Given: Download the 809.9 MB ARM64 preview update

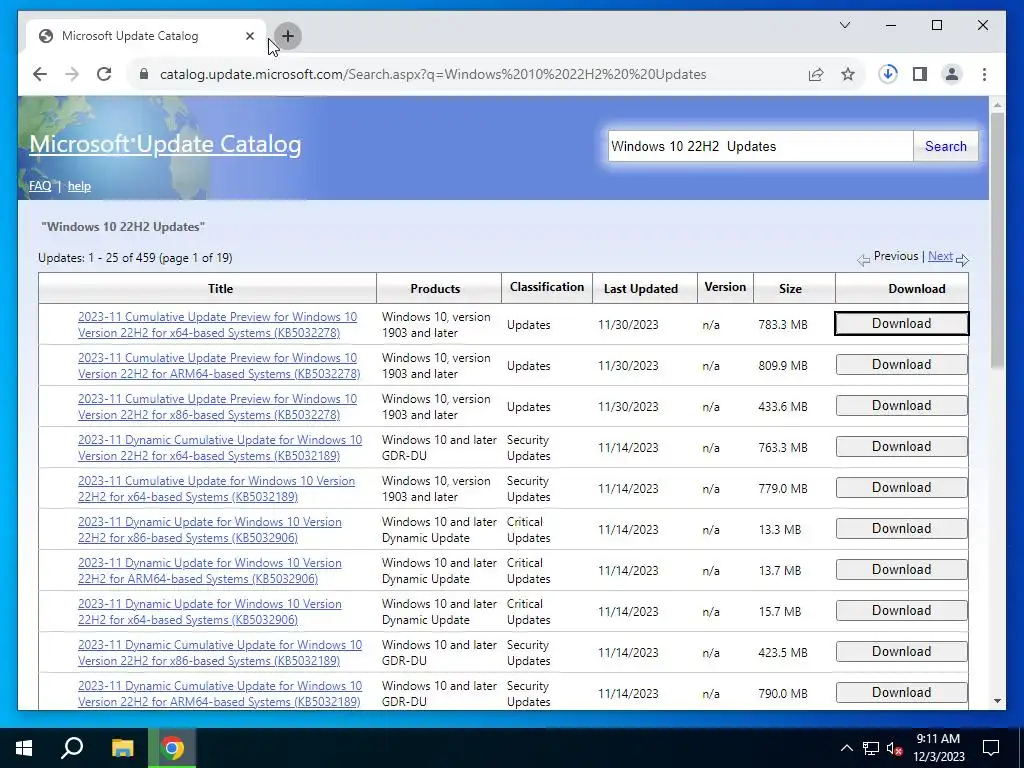Looking at the screenshot, I should point(901,364).
